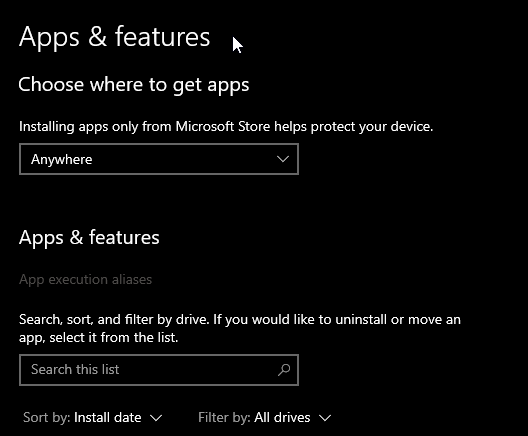The width and height of the screenshot is (528, 436).
Task: Click the large Apps & features page title
Action: [x=114, y=37]
